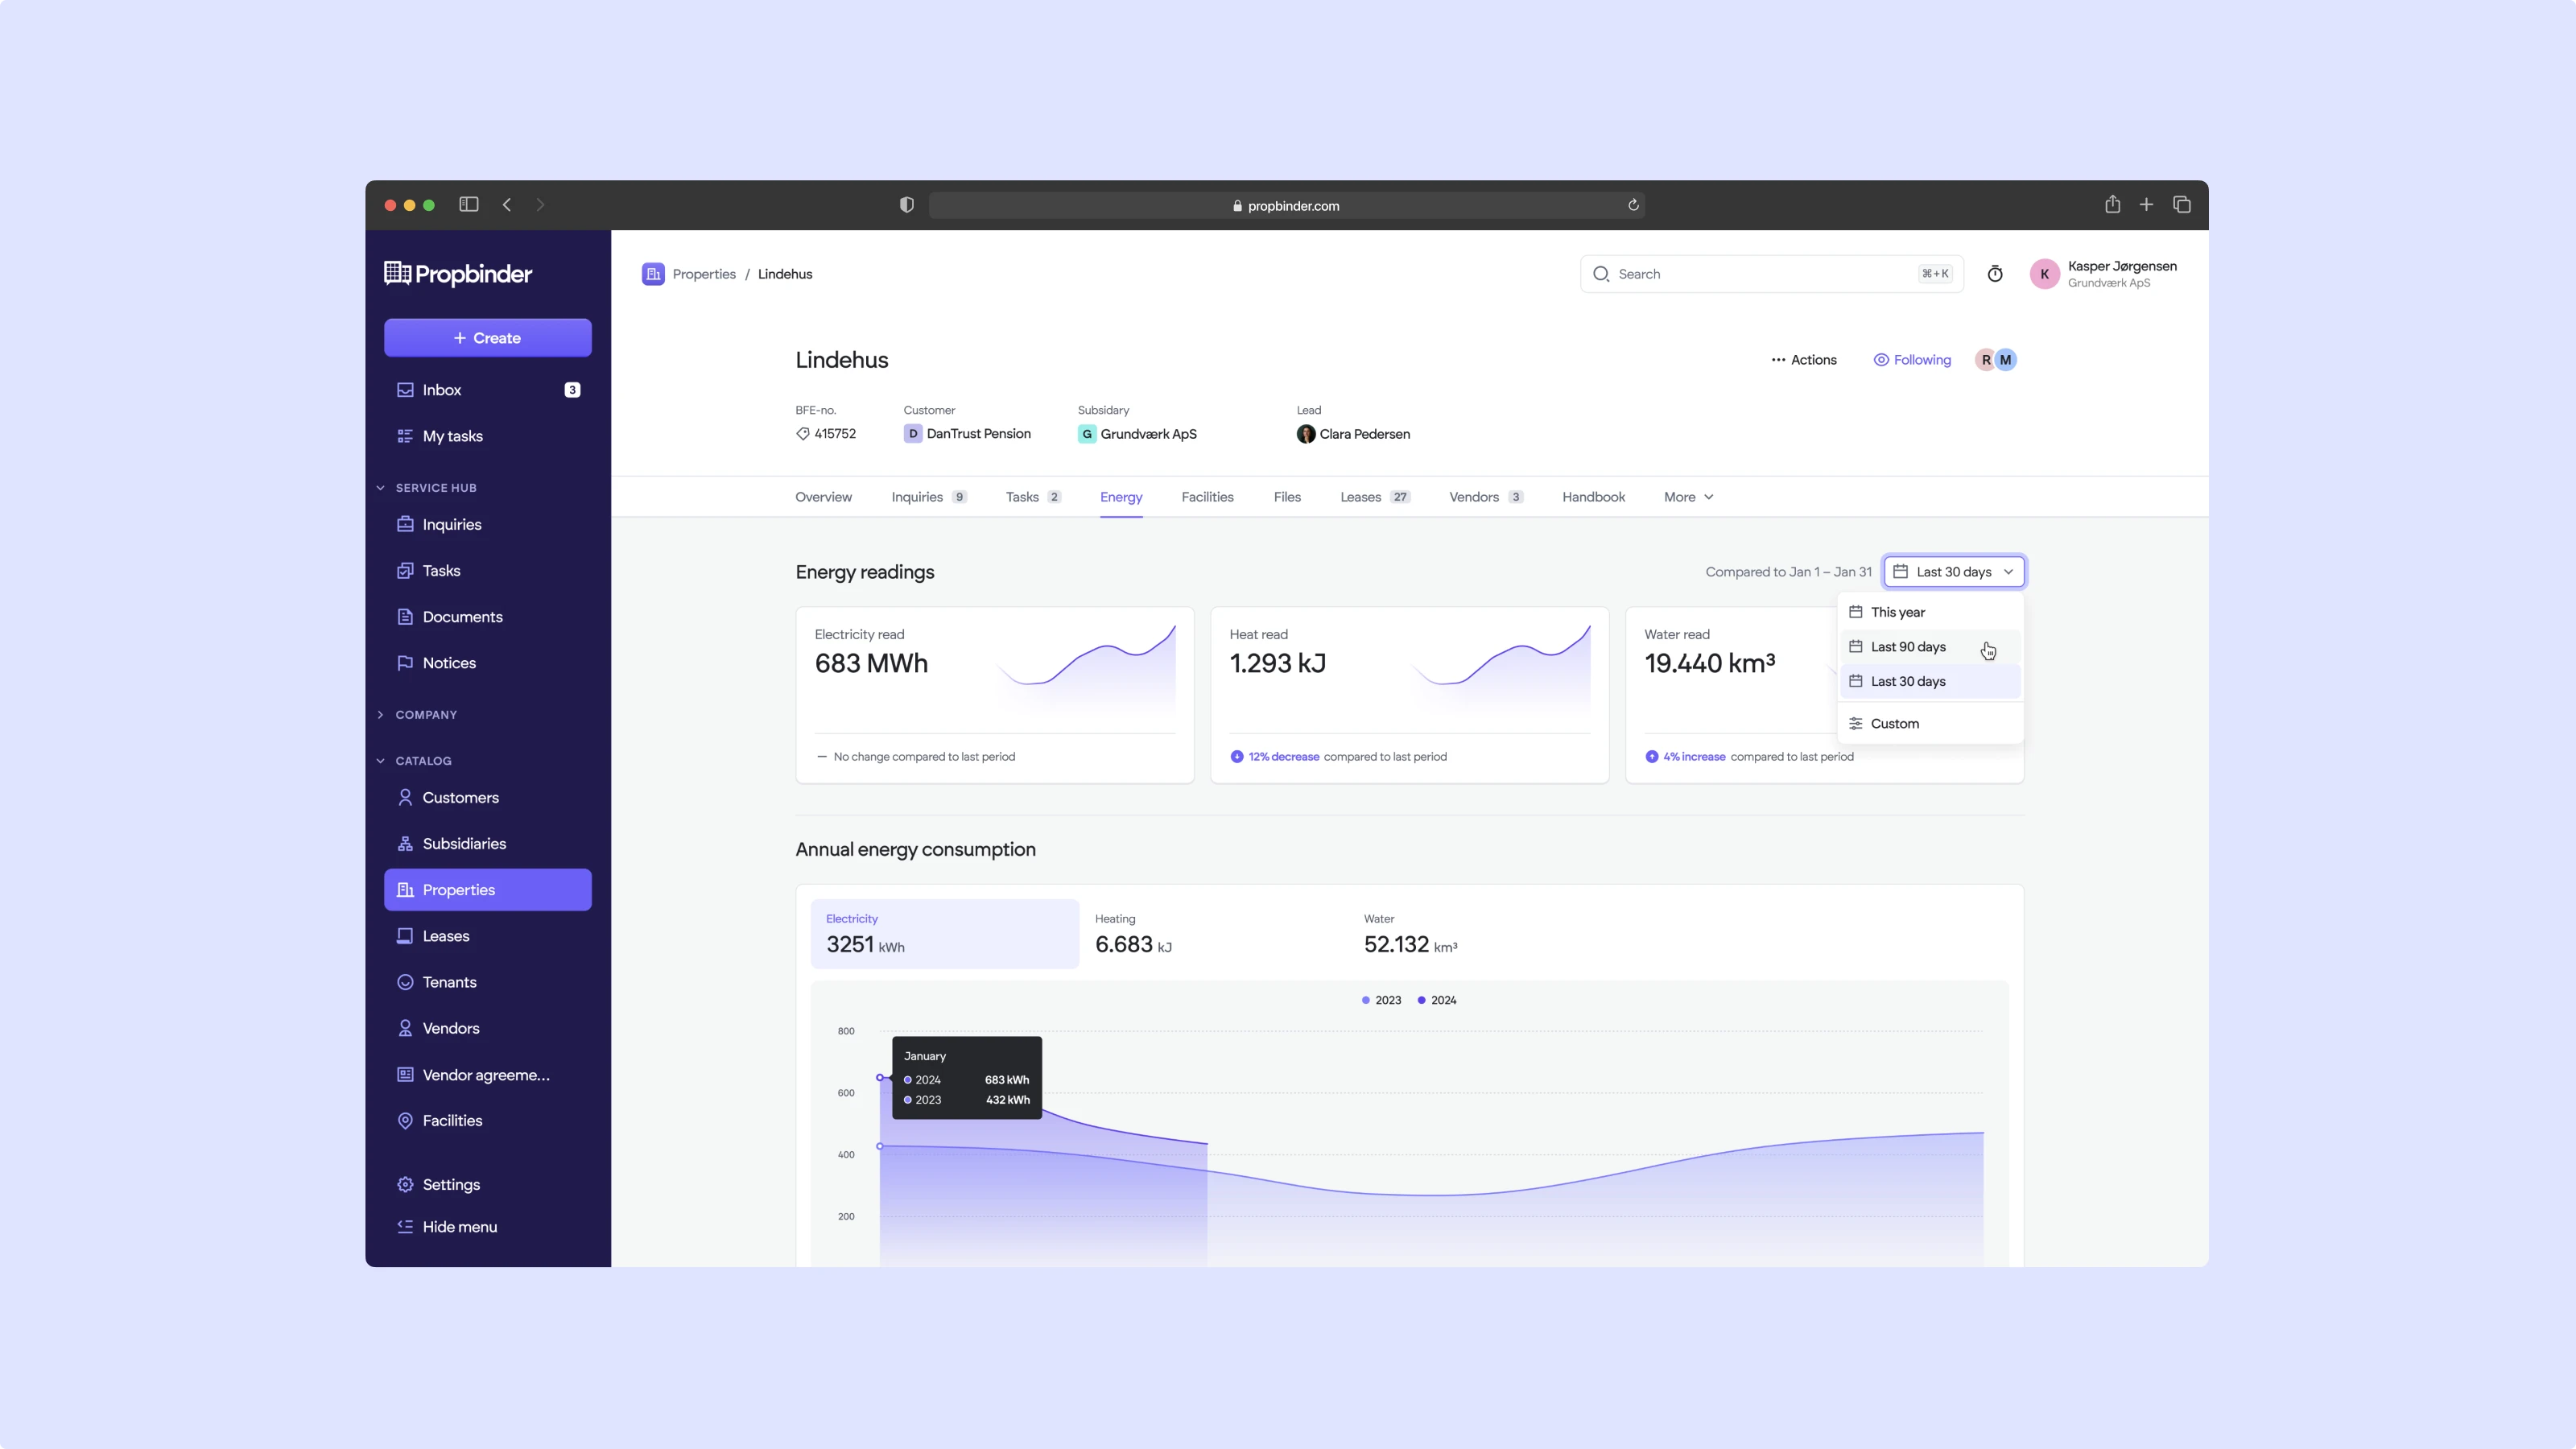Open the Actions menu button
Image resolution: width=2576 pixels, height=1449 pixels.
[x=1803, y=360]
